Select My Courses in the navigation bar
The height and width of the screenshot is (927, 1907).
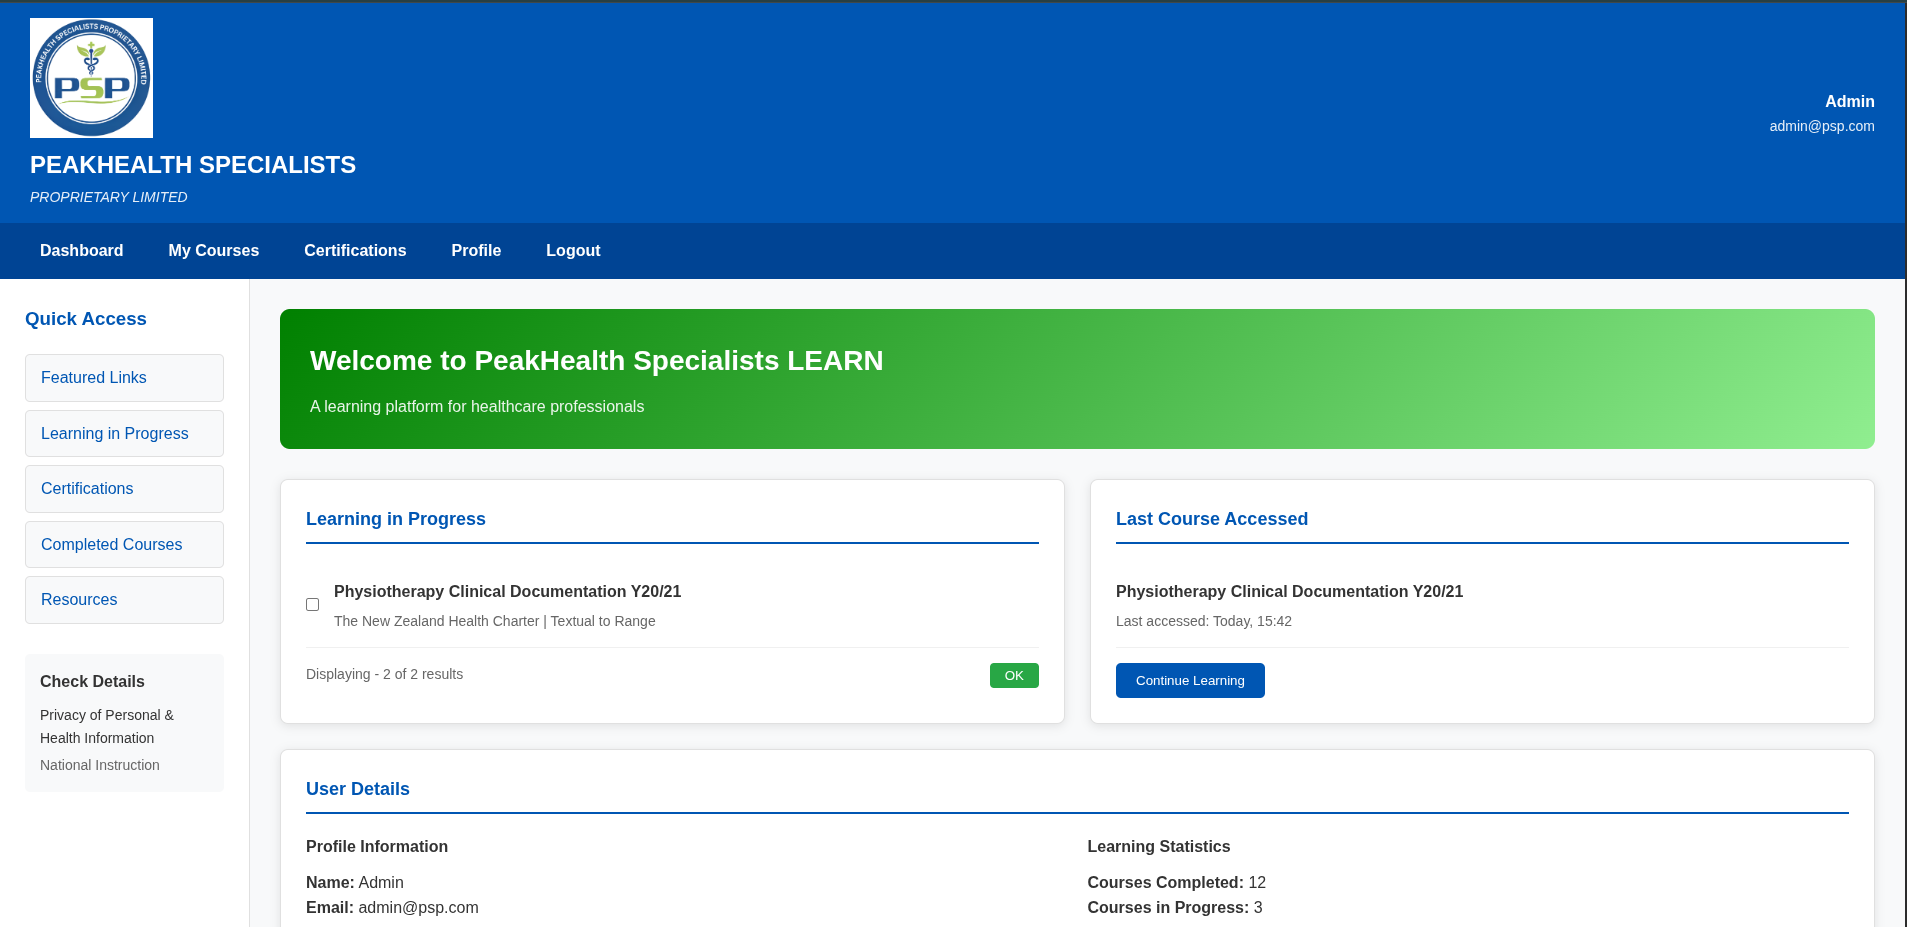click(213, 250)
